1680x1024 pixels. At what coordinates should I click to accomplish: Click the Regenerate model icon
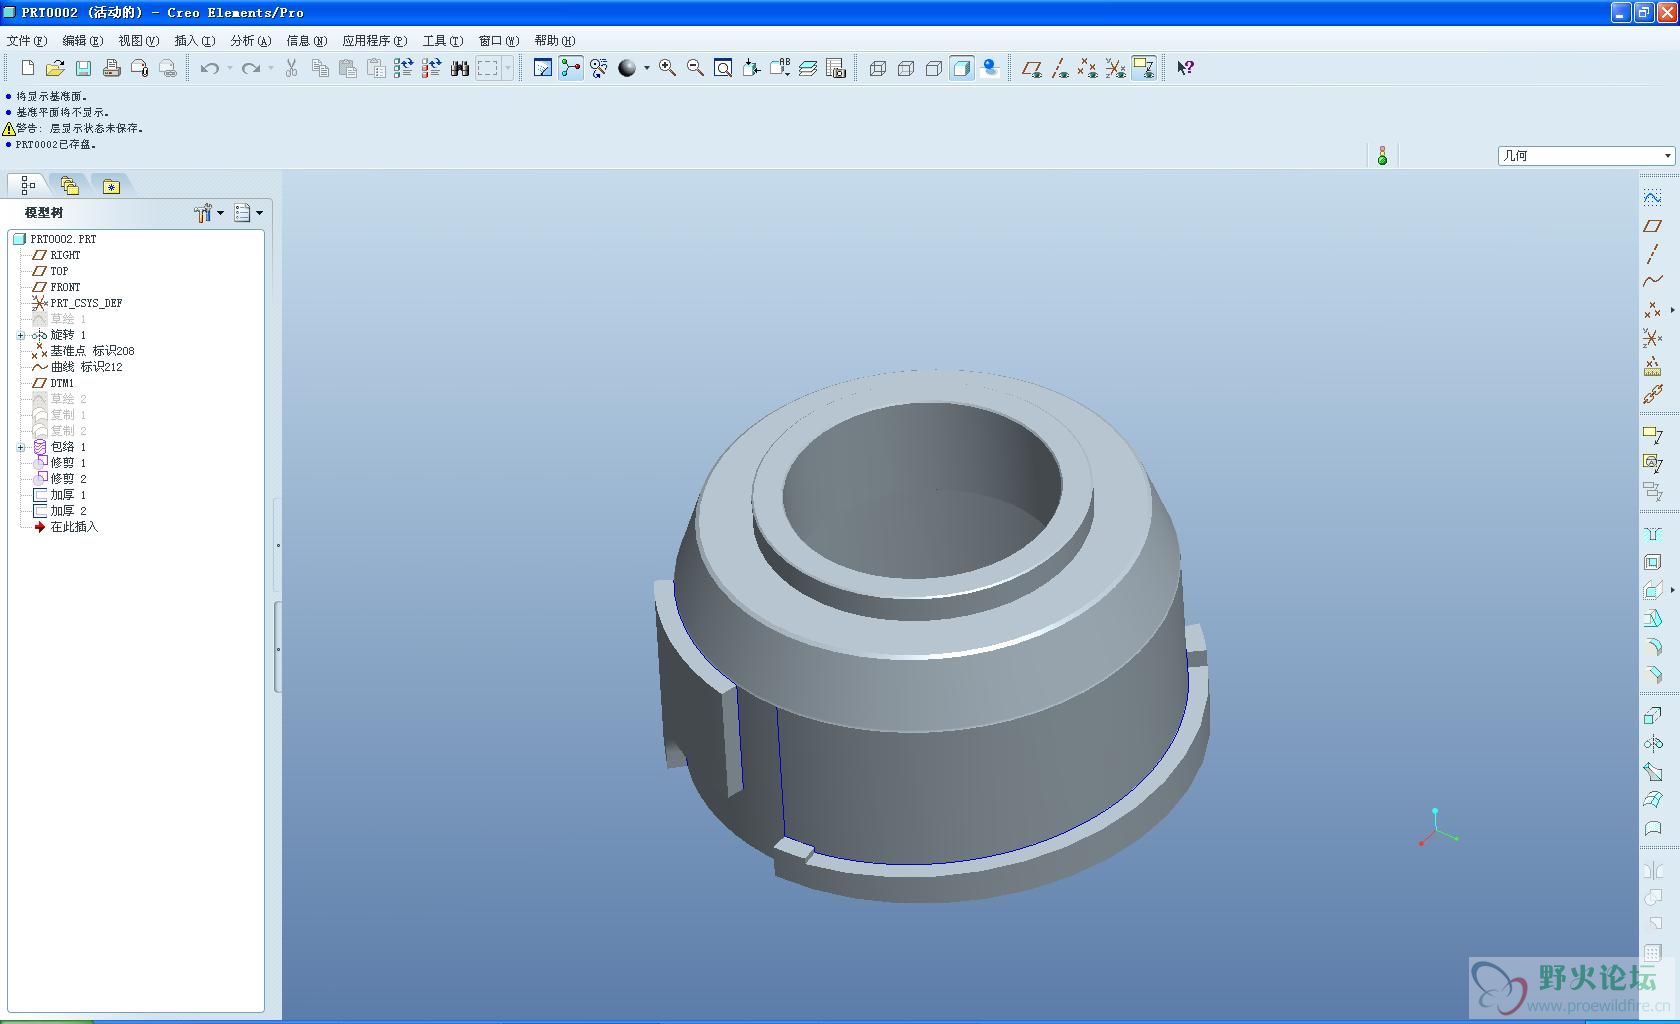pyautogui.click(x=404, y=68)
